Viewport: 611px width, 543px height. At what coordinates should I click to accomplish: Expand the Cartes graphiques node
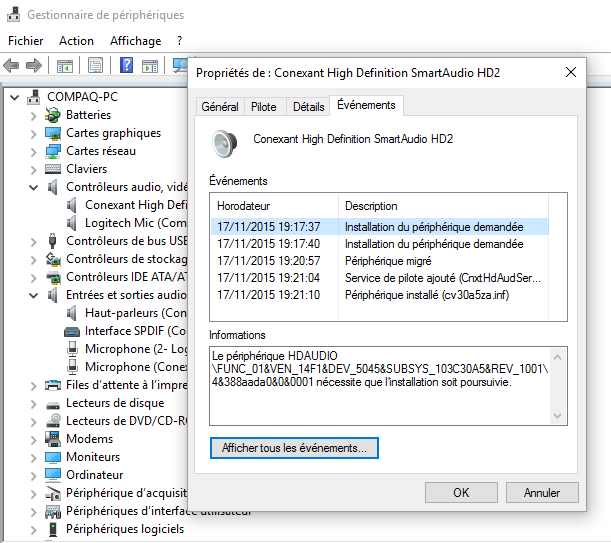click(34, 133)
